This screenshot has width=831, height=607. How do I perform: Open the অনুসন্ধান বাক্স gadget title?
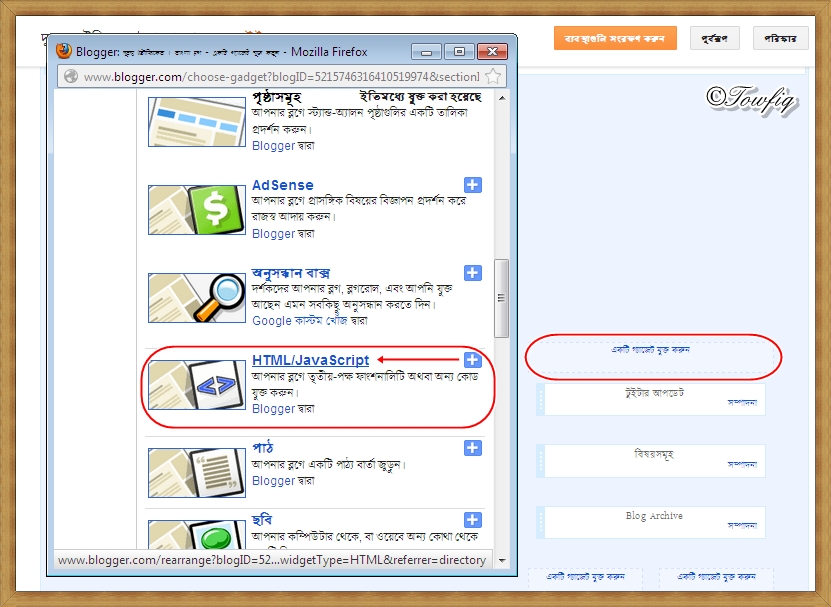[291, 273]
